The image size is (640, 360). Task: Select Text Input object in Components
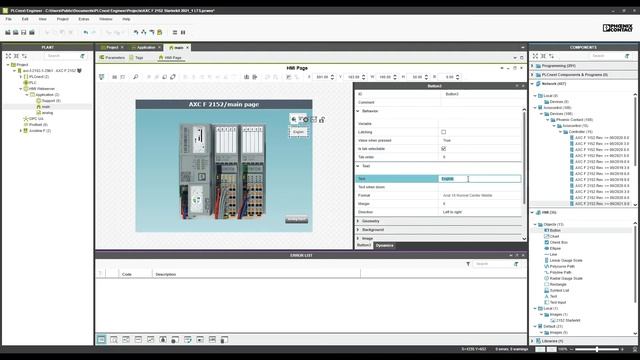point(558,302)
